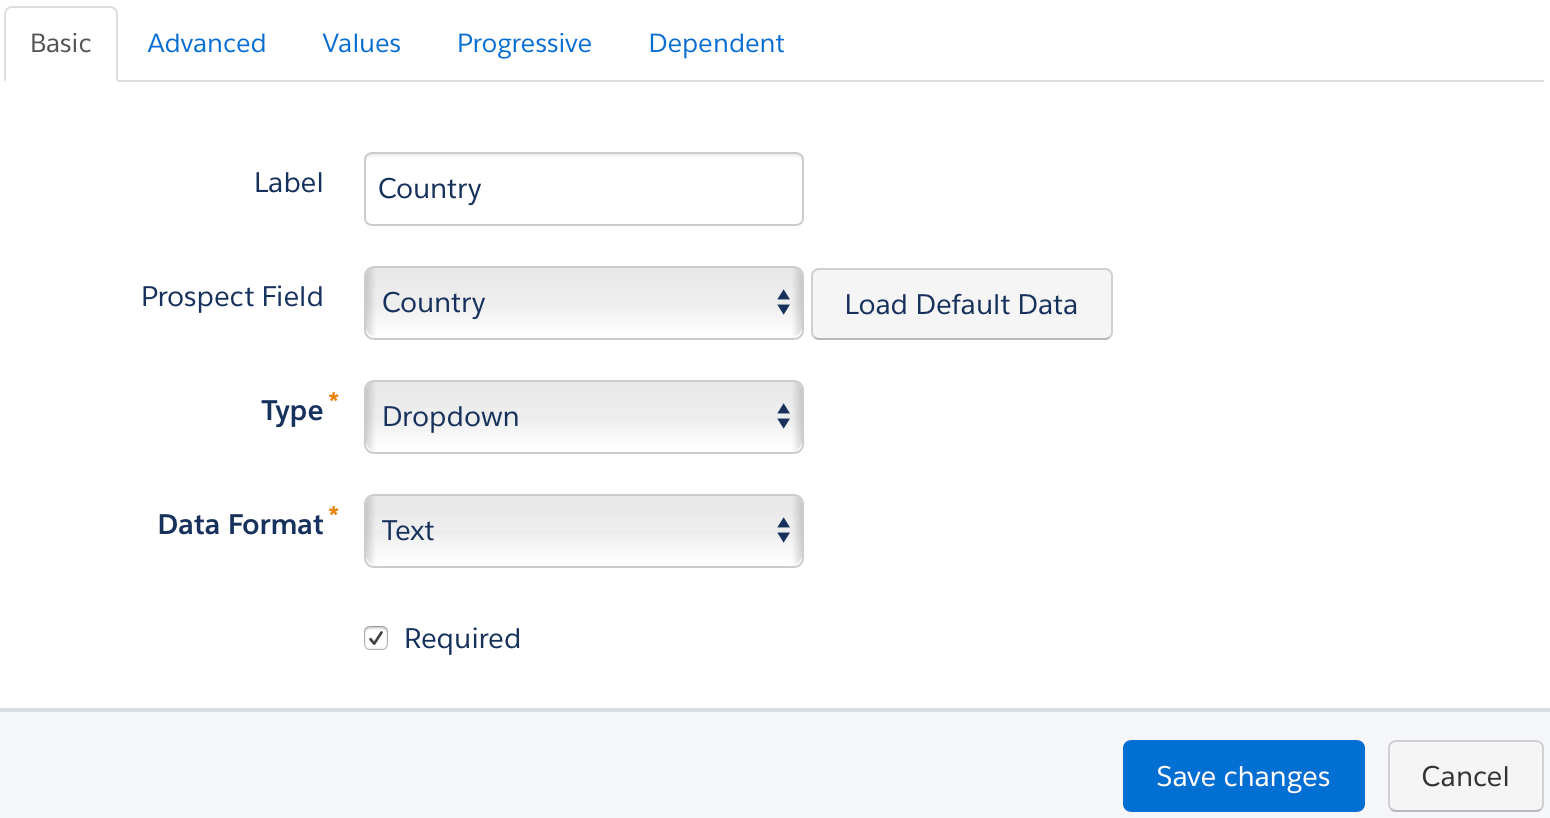This screenshot has height=818, width=1550.
Task: Open the Dependent tab
Action: tap(716, 43)
